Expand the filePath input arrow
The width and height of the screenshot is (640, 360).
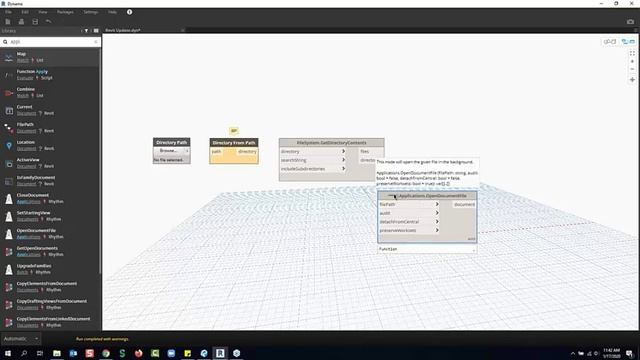437,204
